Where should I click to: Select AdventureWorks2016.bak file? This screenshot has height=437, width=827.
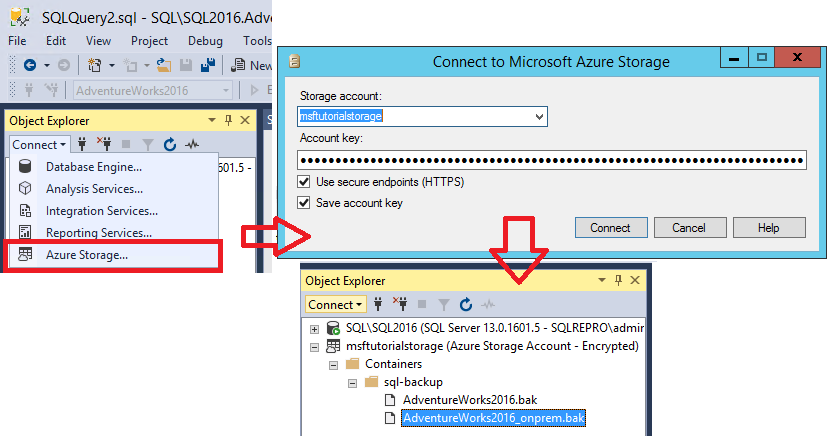click(x=470, y=400)
